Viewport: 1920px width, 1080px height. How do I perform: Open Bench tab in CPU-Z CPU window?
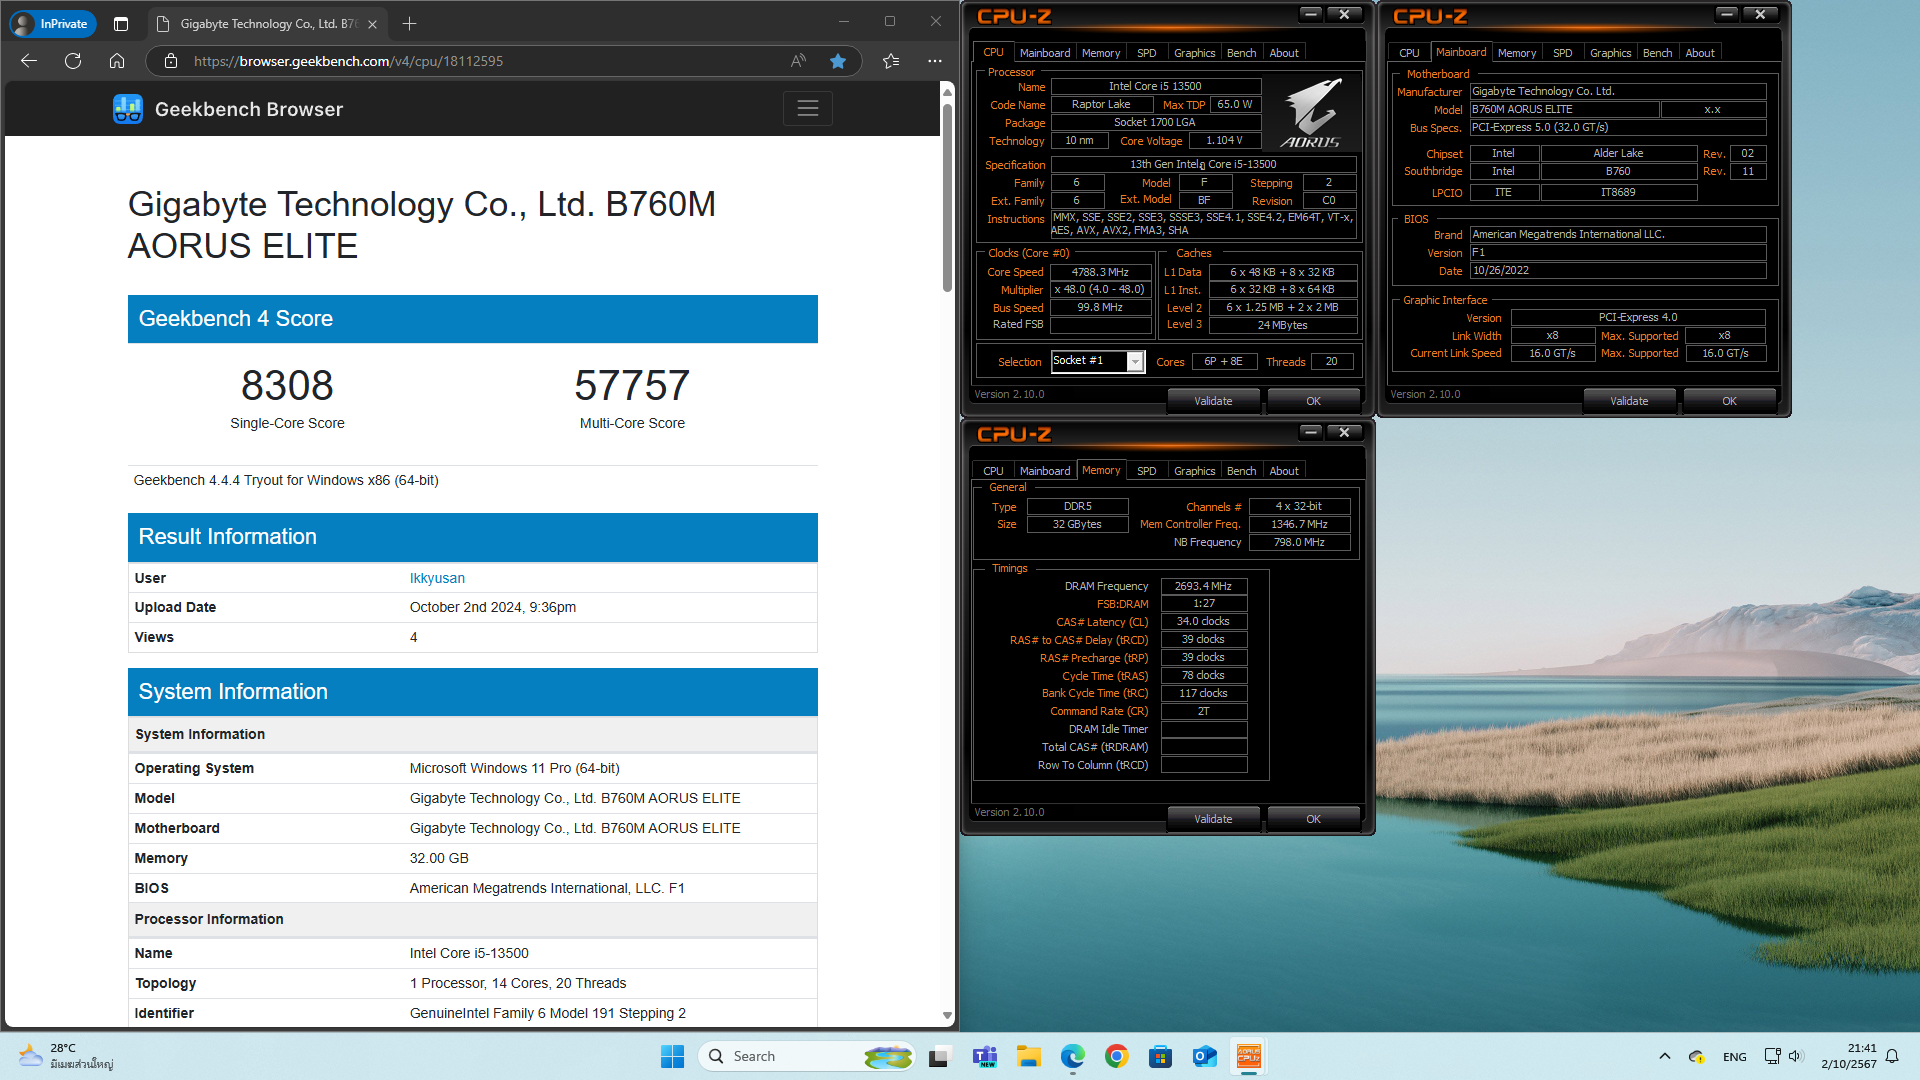[1242, 53]
